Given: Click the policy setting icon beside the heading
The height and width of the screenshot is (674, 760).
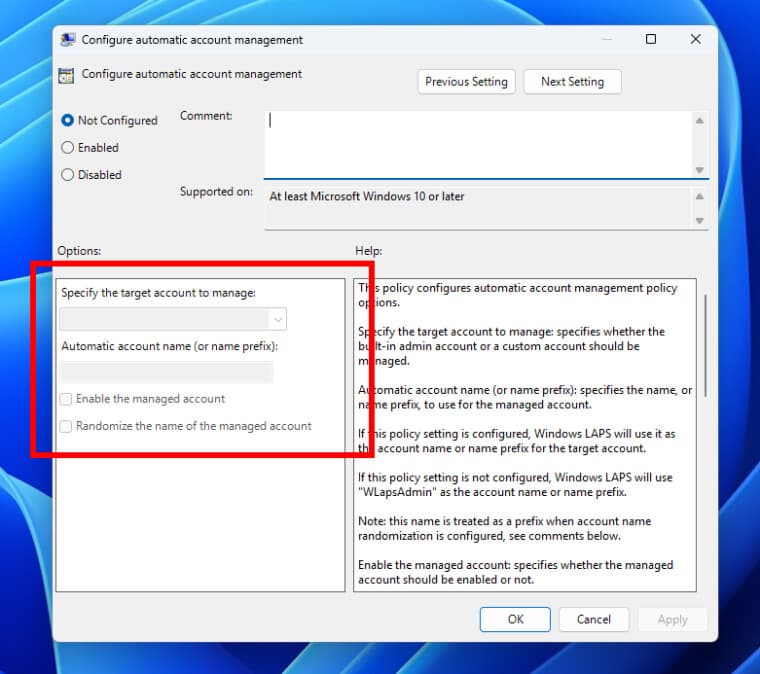Looking at the screenshot, I should click(67, 75).
